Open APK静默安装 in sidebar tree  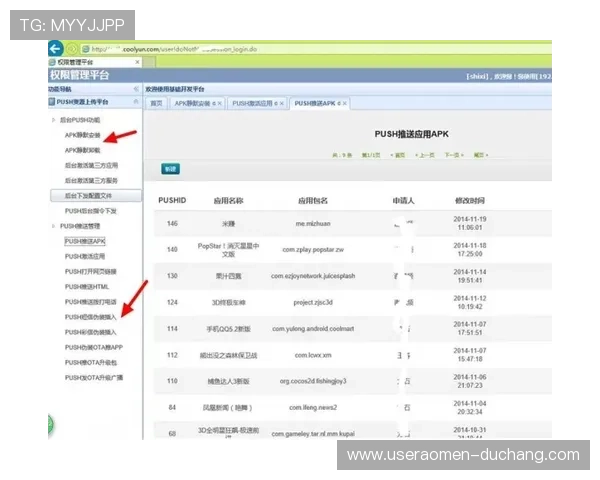pyautogui.click(x=82, y=135)
